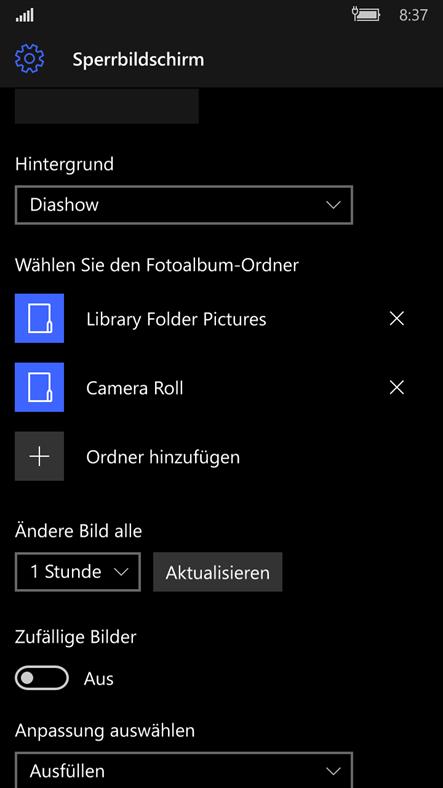
Task: Click the chevron arrow in Diashow dropdown
Action: [x=333, y=205]
